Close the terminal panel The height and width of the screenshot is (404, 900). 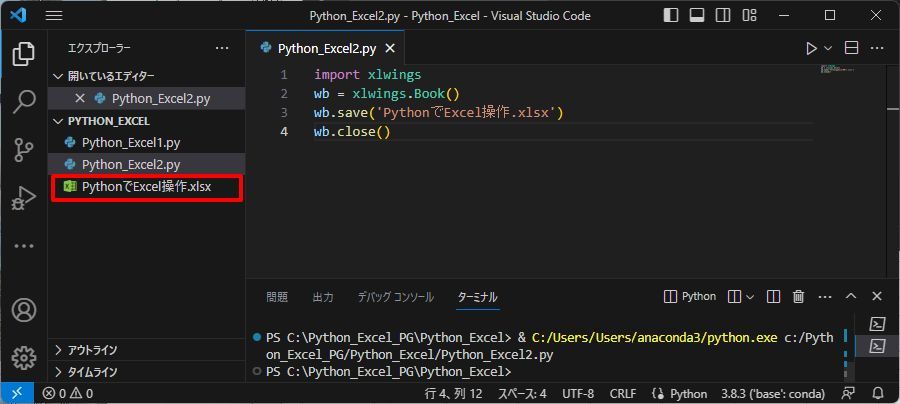click(876, 297)
